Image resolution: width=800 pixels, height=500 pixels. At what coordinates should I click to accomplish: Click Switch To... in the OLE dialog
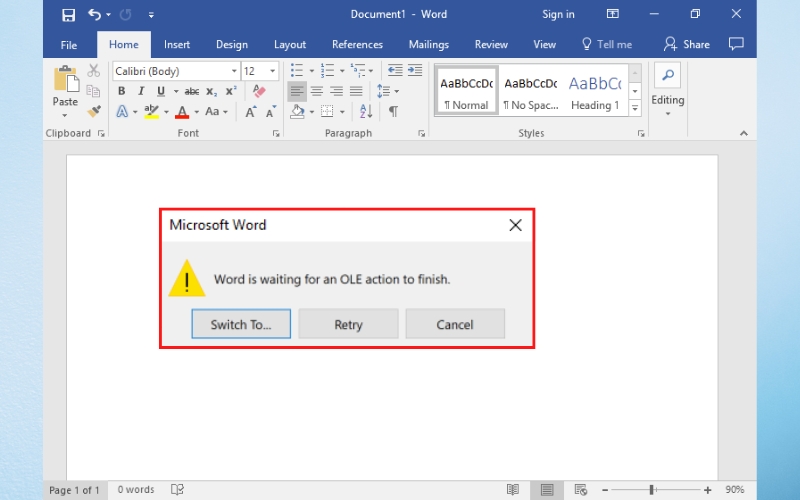point(241,324)
